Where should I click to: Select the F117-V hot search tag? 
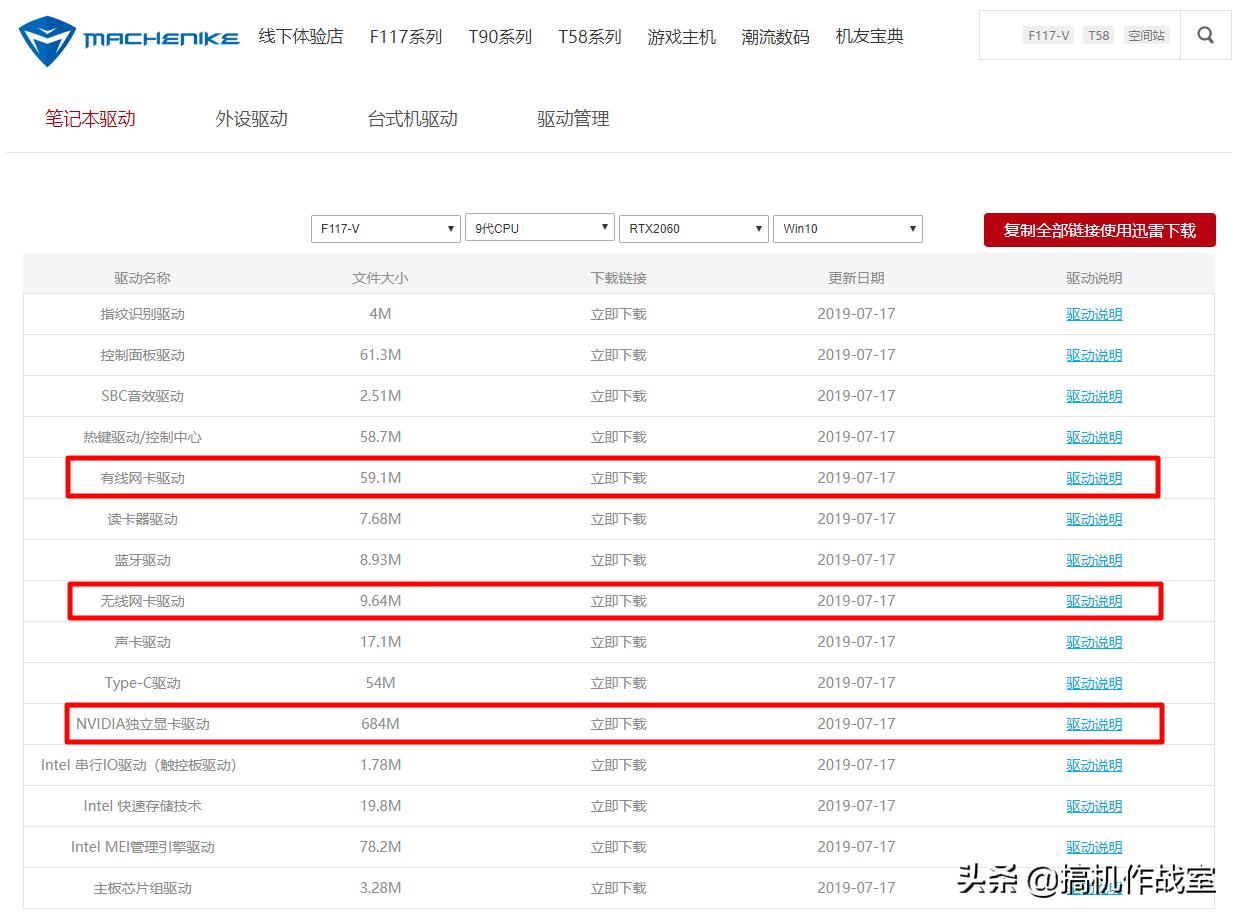pyautogui.click(x=1048, y=34)
